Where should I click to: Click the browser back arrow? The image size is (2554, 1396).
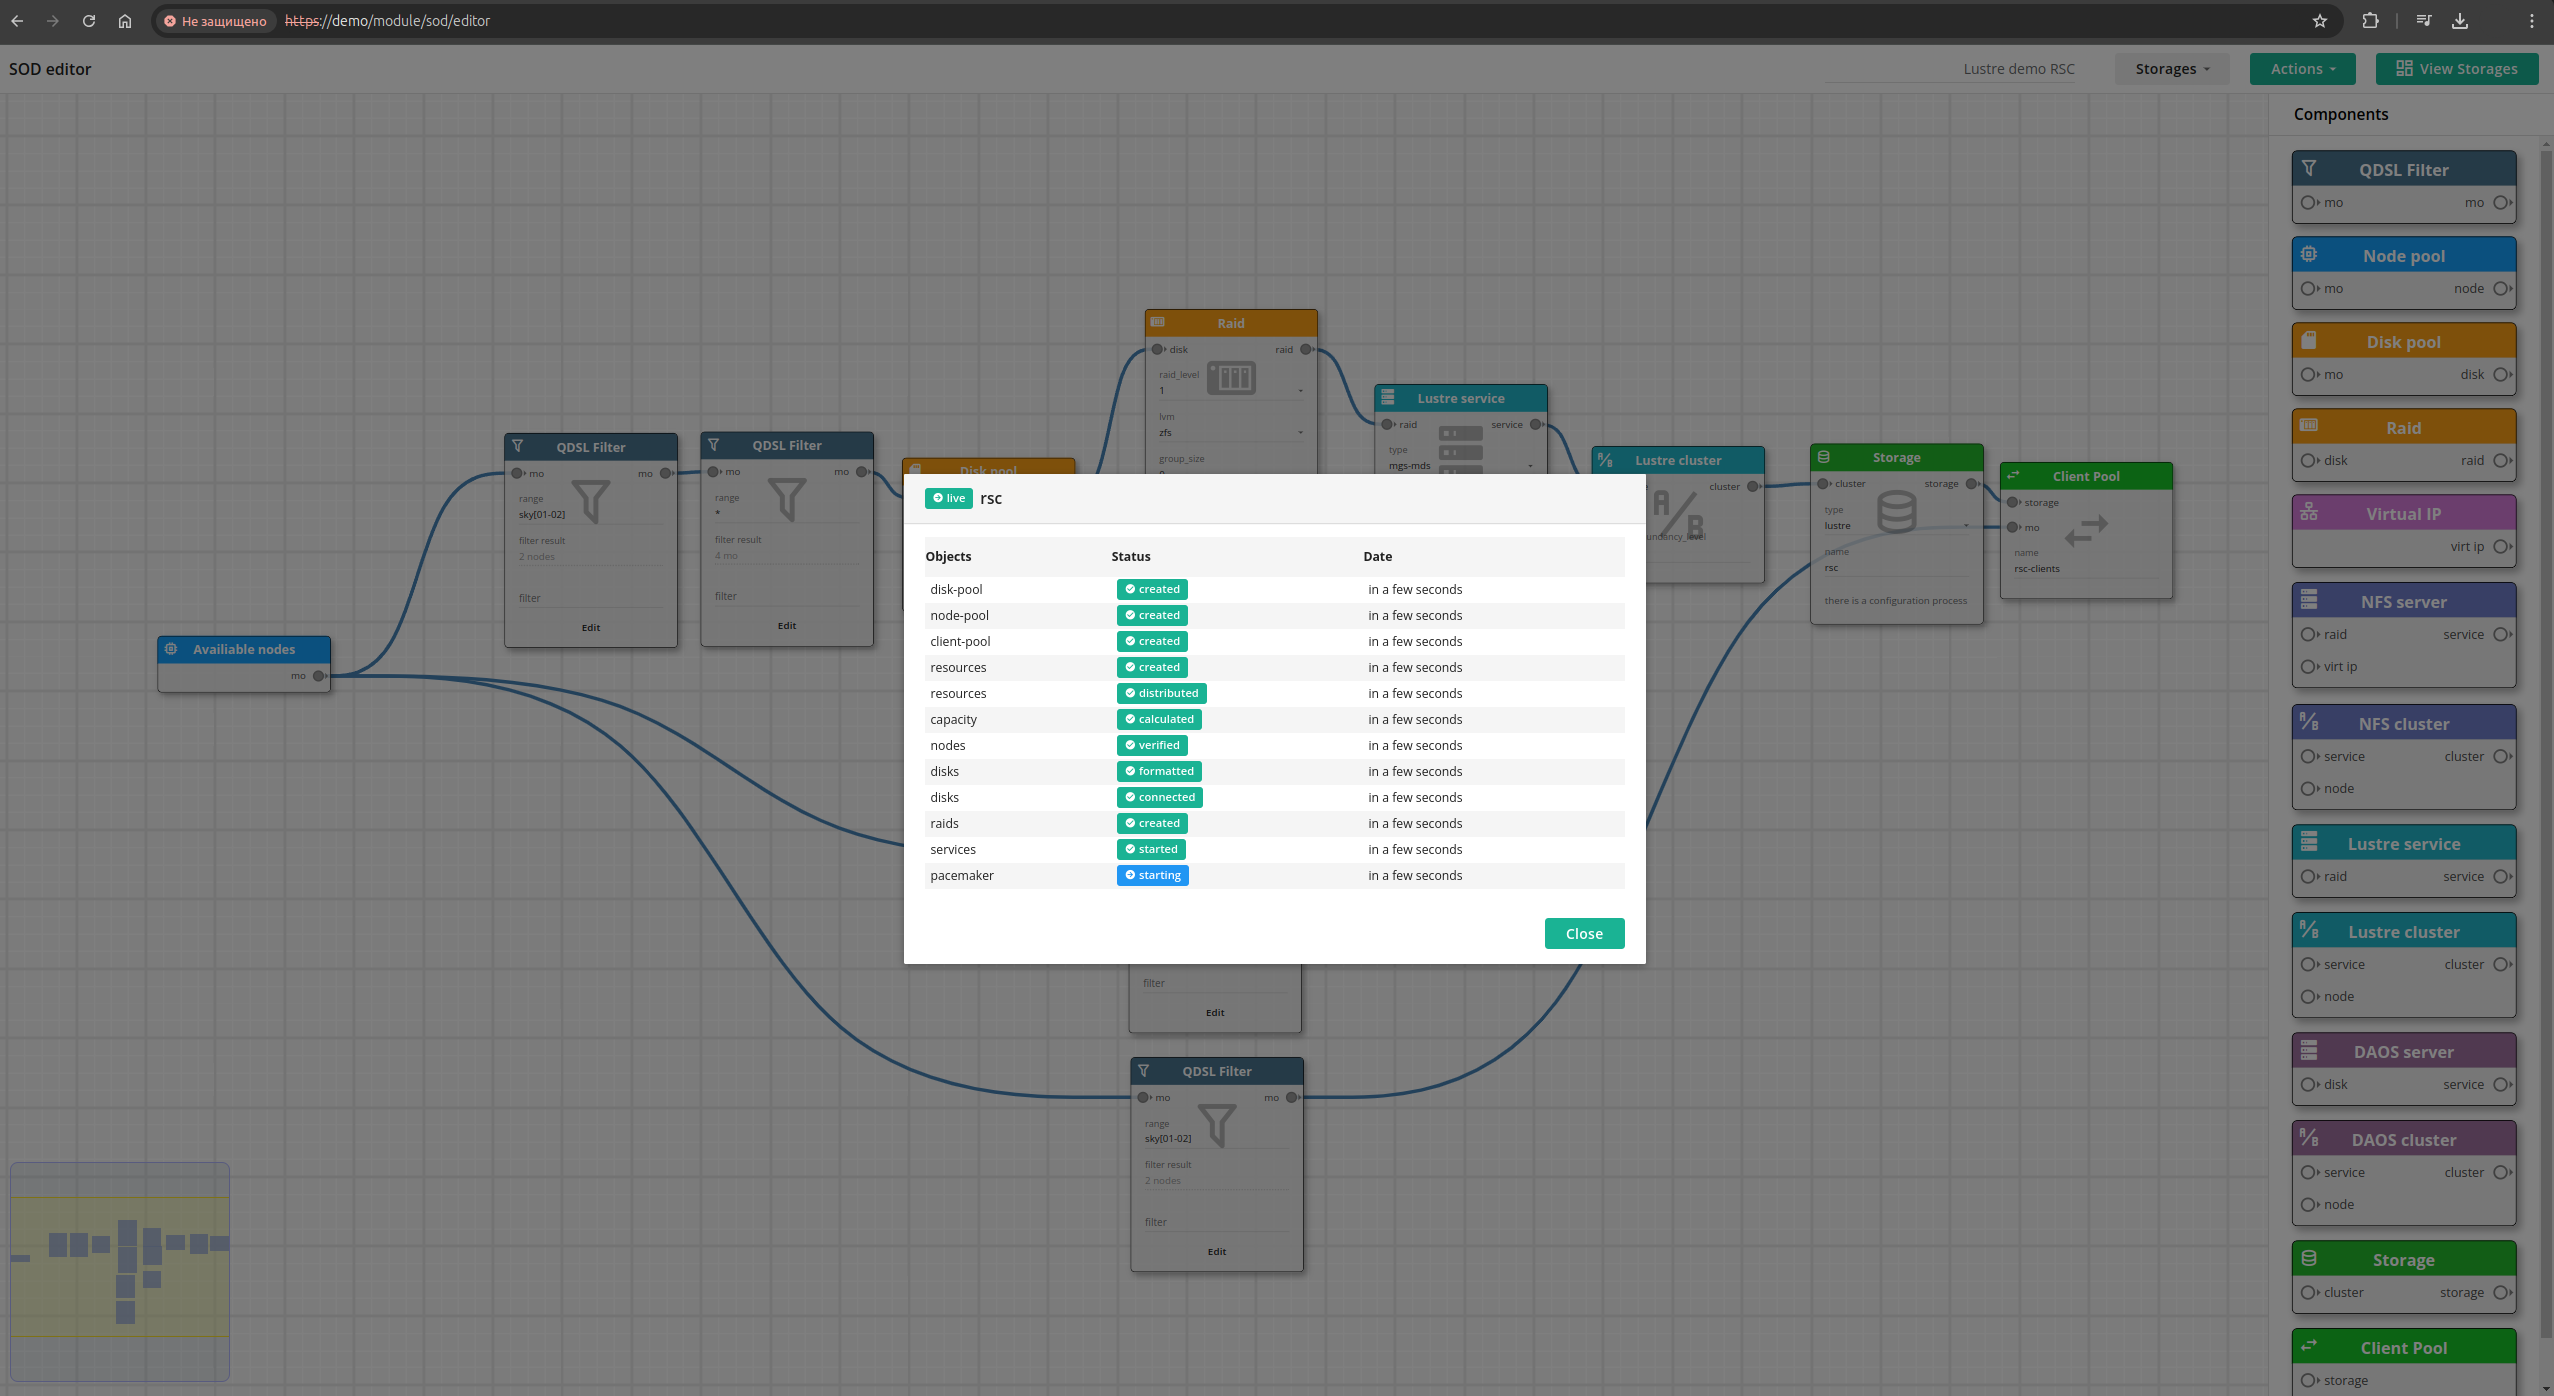point(17,21)
